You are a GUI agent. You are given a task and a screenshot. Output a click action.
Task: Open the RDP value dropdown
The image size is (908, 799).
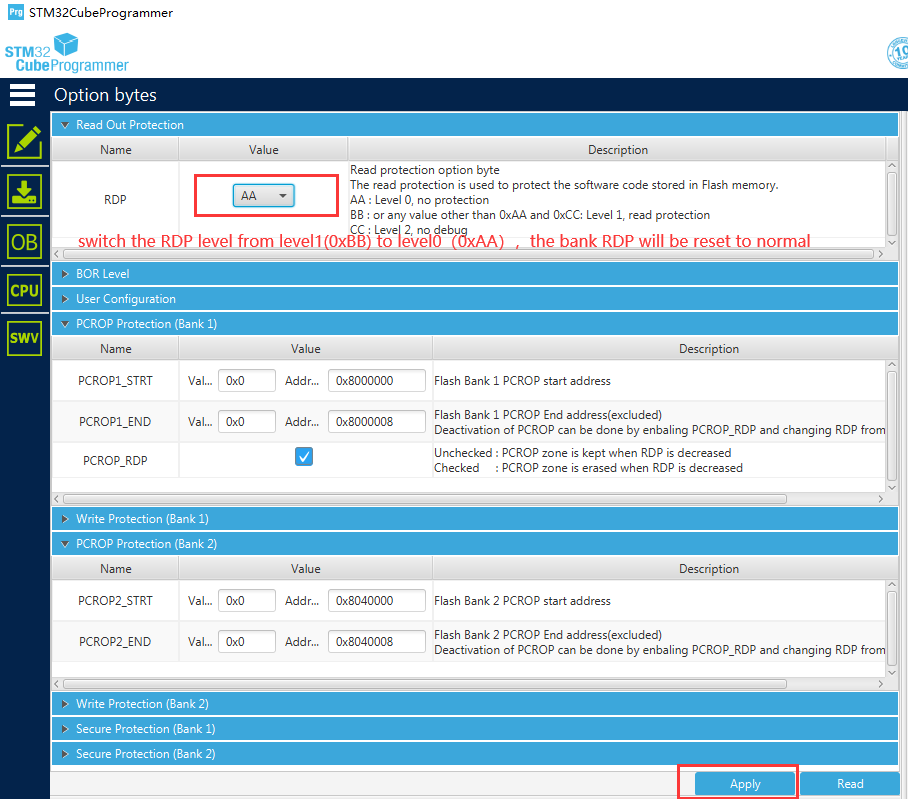pyautogui.click(x=263, y=196)
